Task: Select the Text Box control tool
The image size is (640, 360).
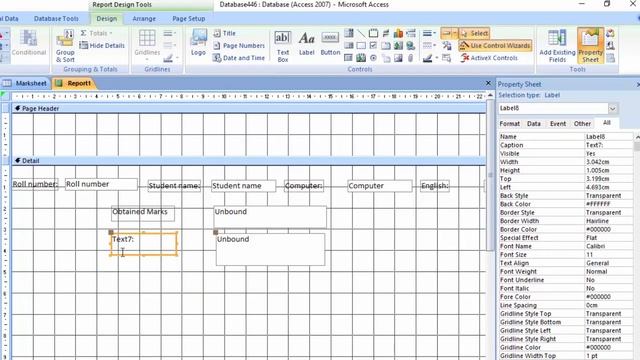Action: (x=282, y=46)
